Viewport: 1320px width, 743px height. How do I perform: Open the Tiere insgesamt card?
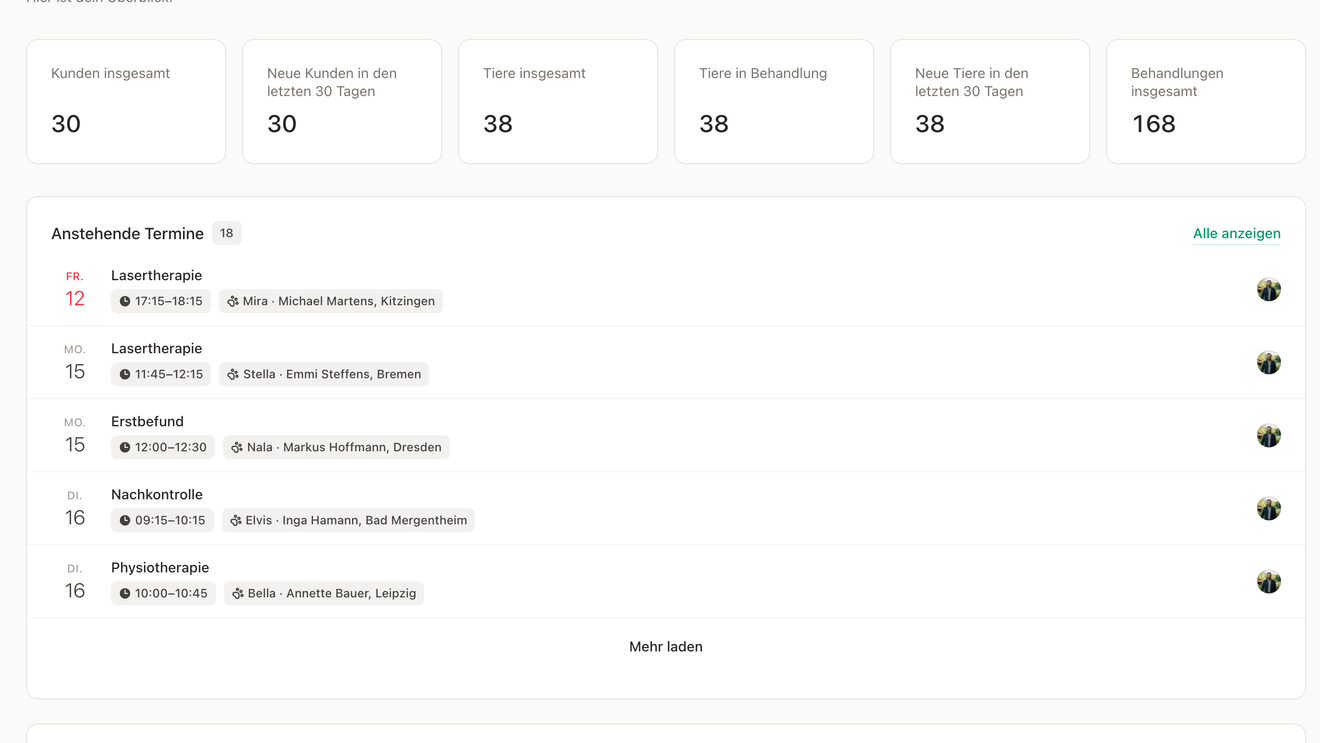[558, 102]
